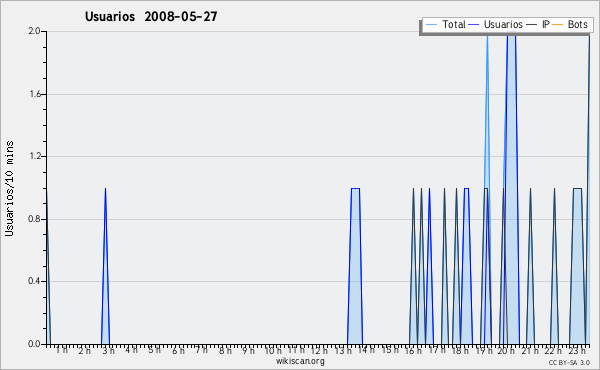This screenshot has height=370, width=600.
Task: Click the '13 h' x-axis label
Action: [x=343, y=350]
